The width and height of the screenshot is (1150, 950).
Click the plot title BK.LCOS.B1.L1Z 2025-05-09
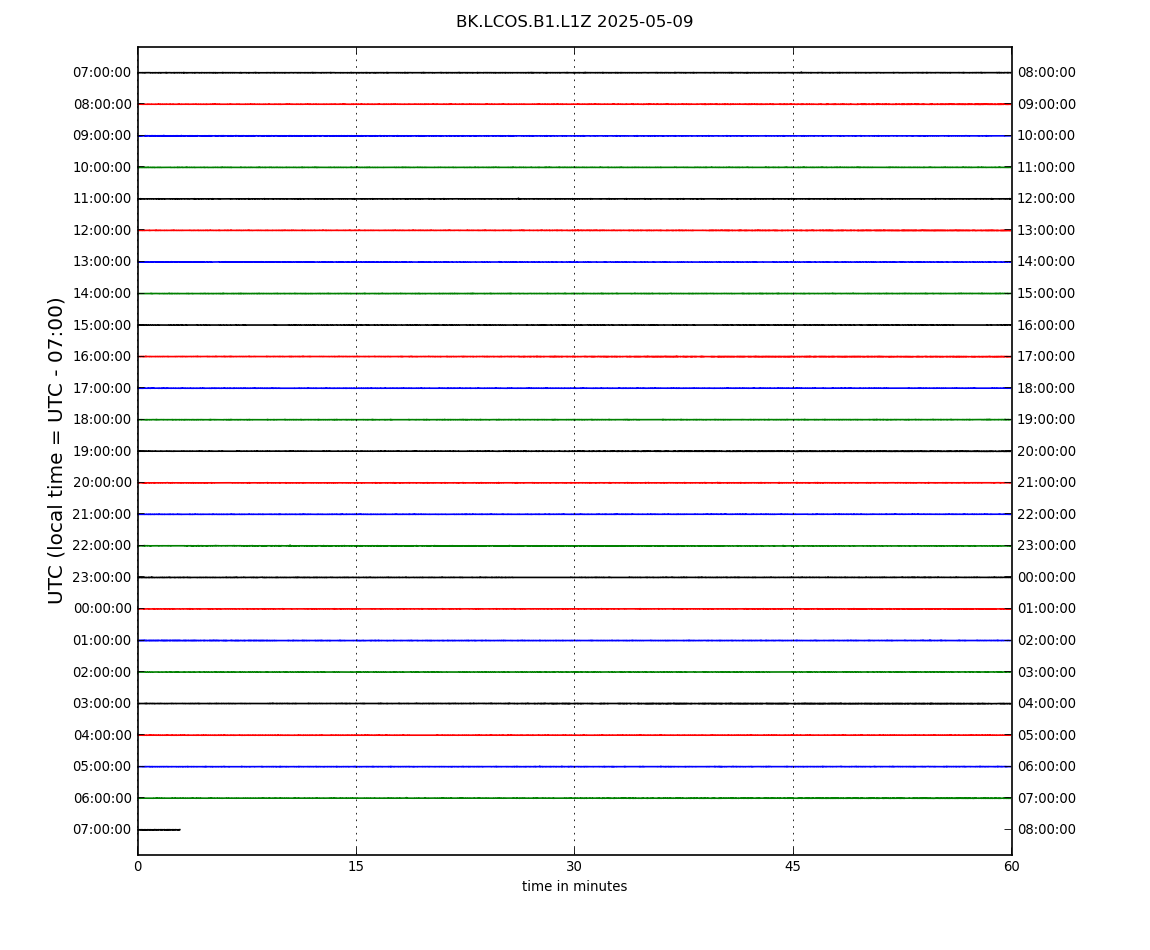(574, 21)
